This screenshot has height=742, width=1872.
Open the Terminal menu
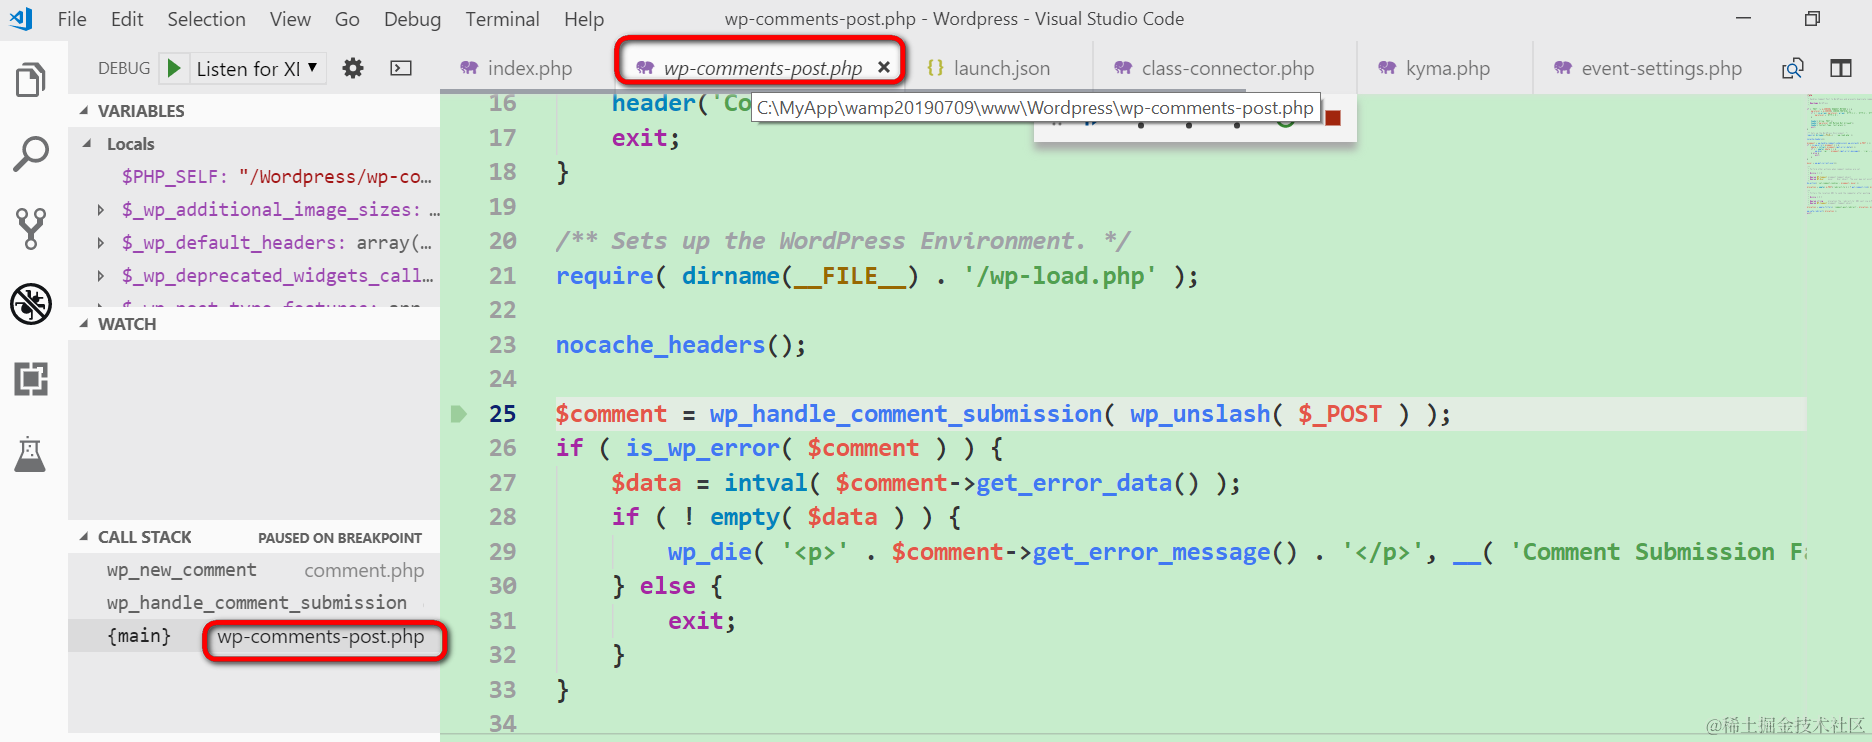click(502, 19)
